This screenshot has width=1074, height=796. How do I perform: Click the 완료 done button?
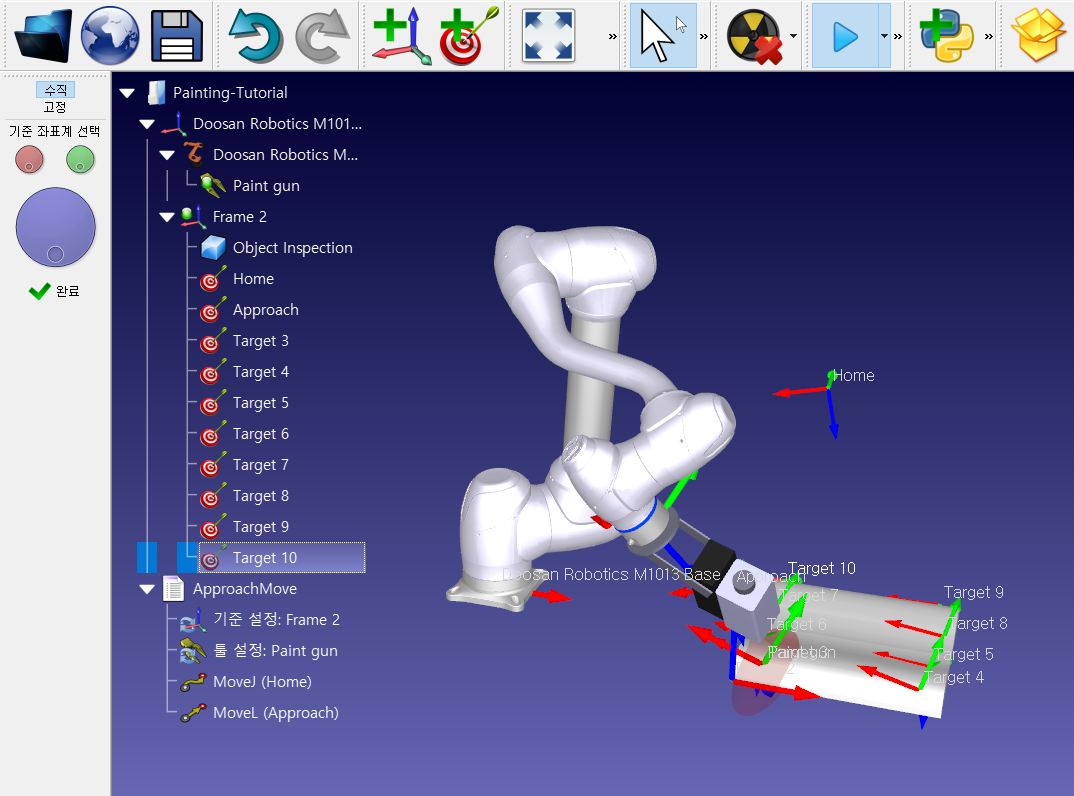[x=55, y=291]
